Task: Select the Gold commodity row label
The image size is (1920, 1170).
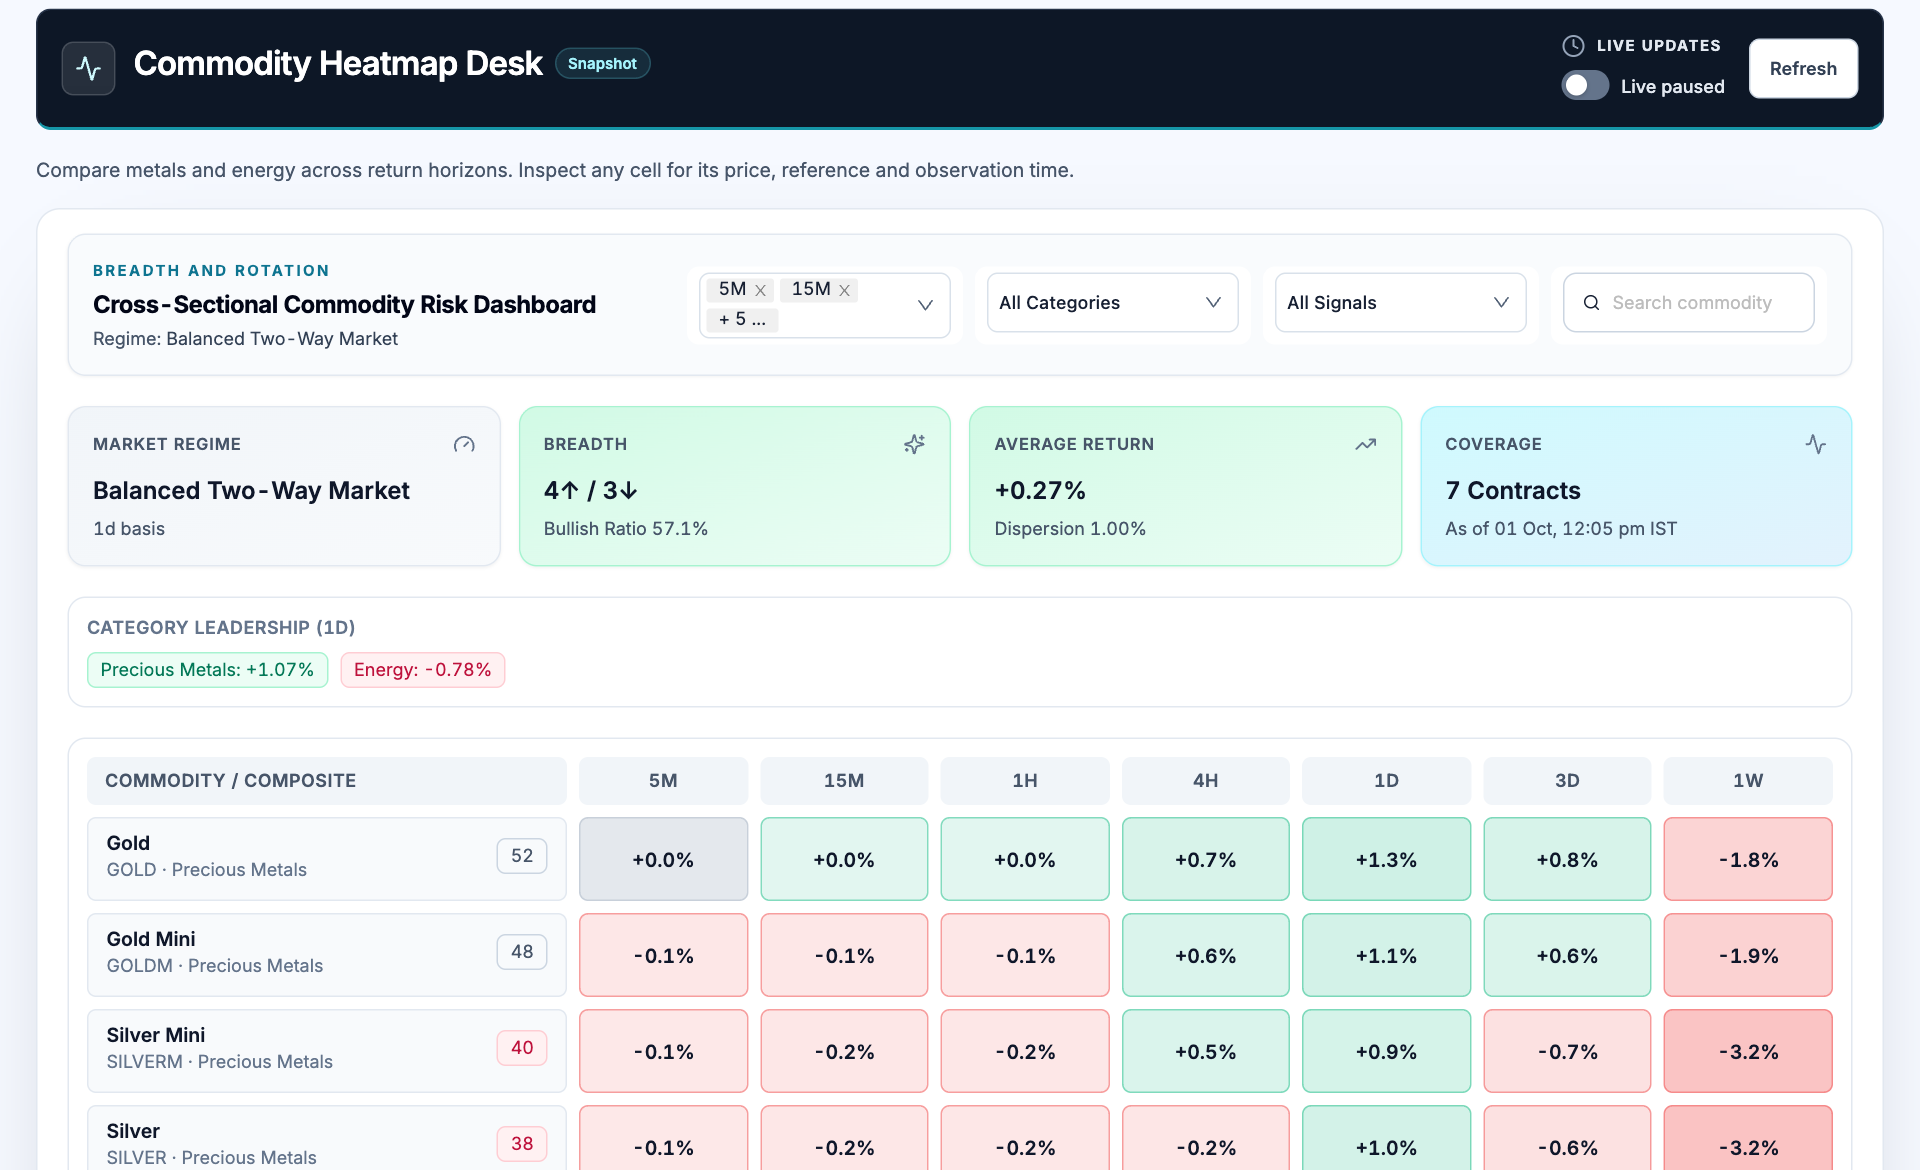Action: coord(326,859)
